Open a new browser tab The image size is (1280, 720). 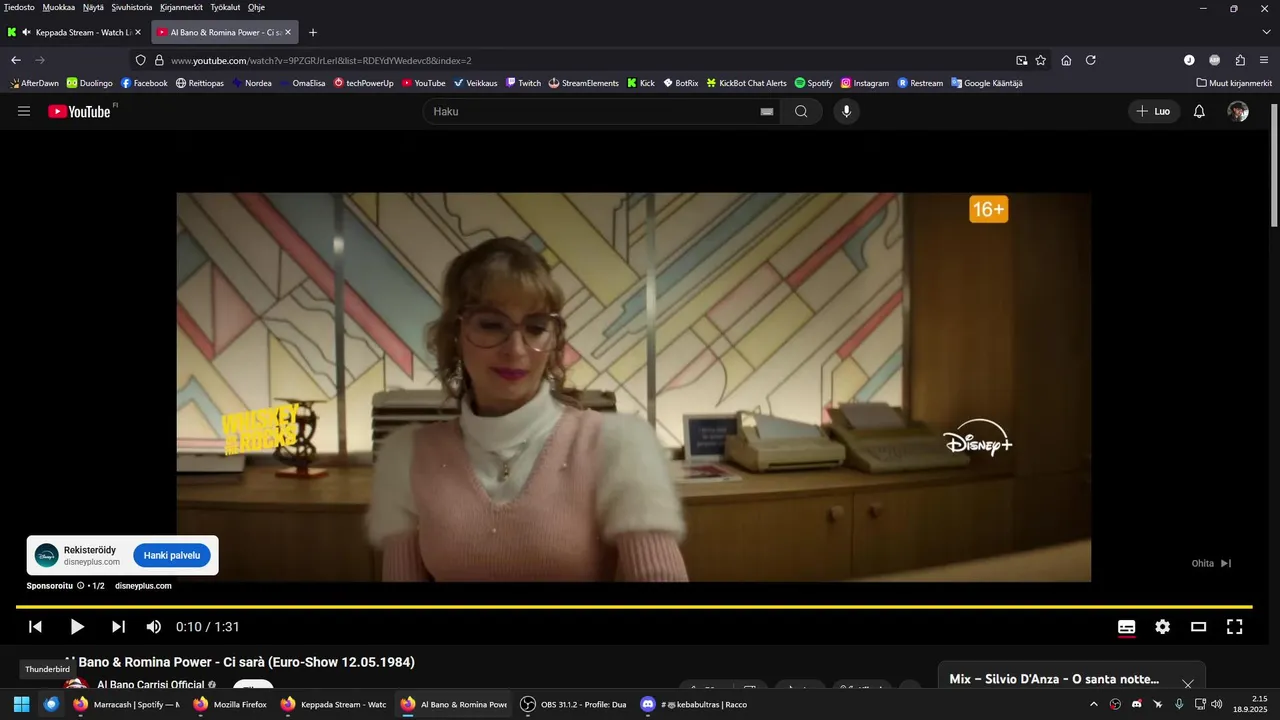point(313,32)
